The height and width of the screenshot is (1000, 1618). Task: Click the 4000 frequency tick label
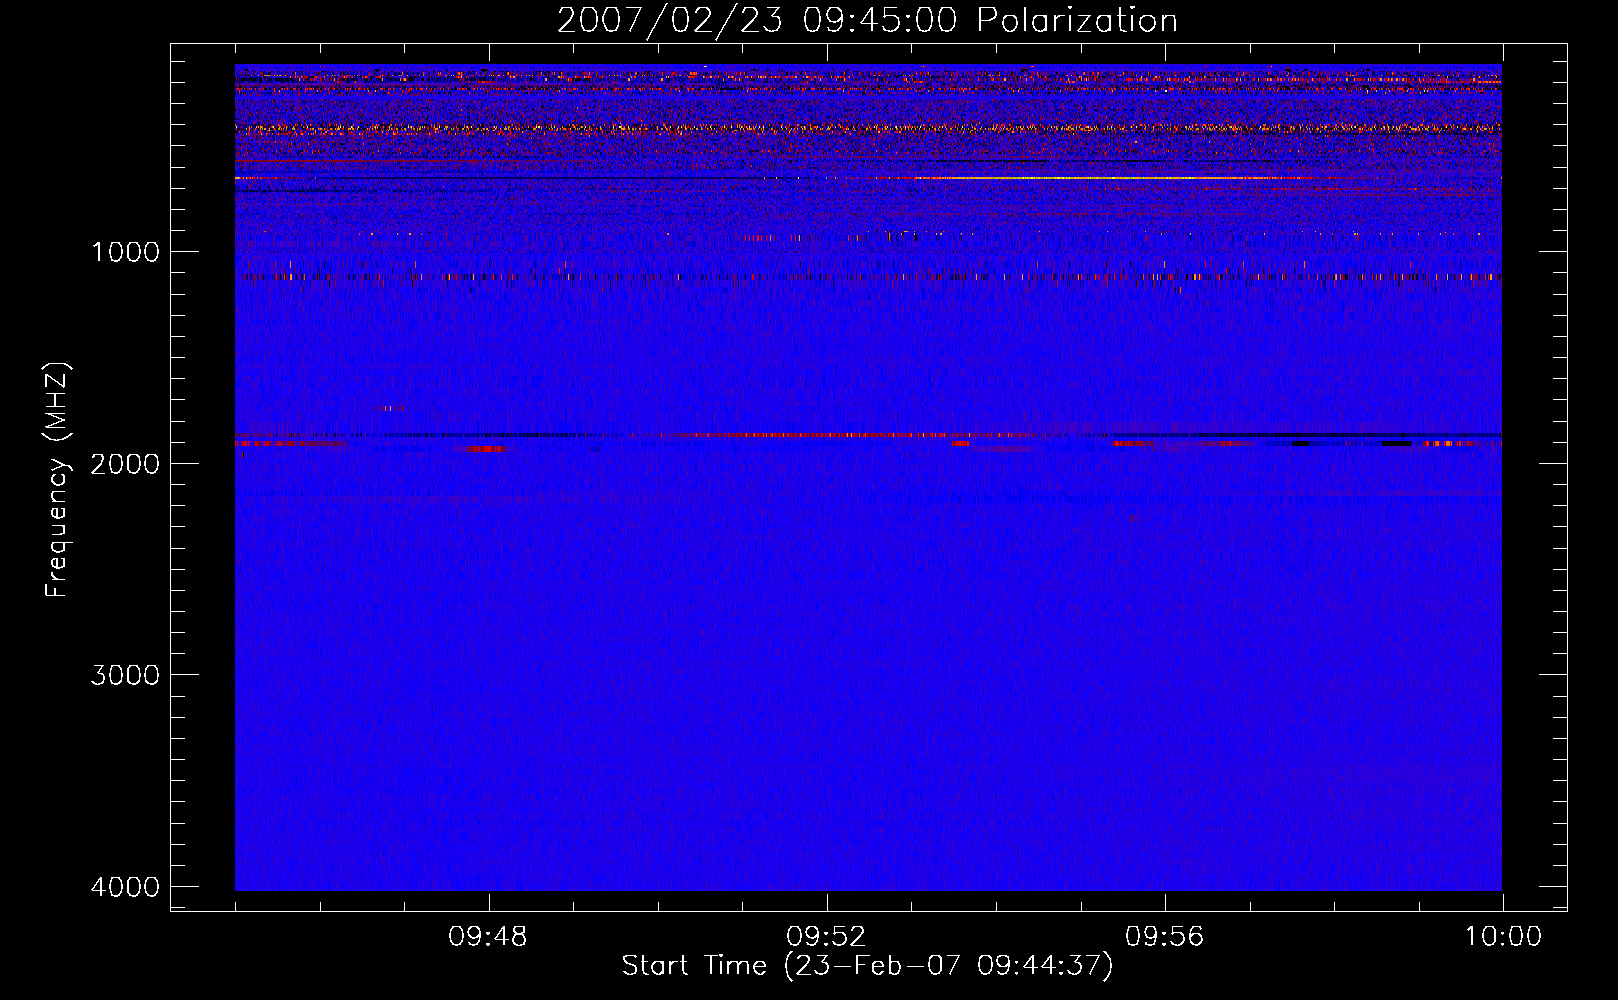[125, 887]
